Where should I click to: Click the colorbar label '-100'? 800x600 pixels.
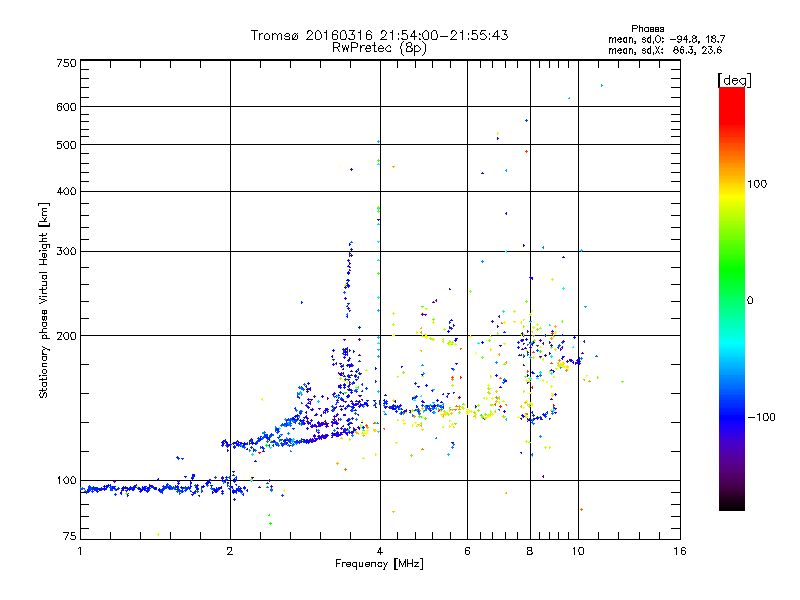click(x=761, y=417)
